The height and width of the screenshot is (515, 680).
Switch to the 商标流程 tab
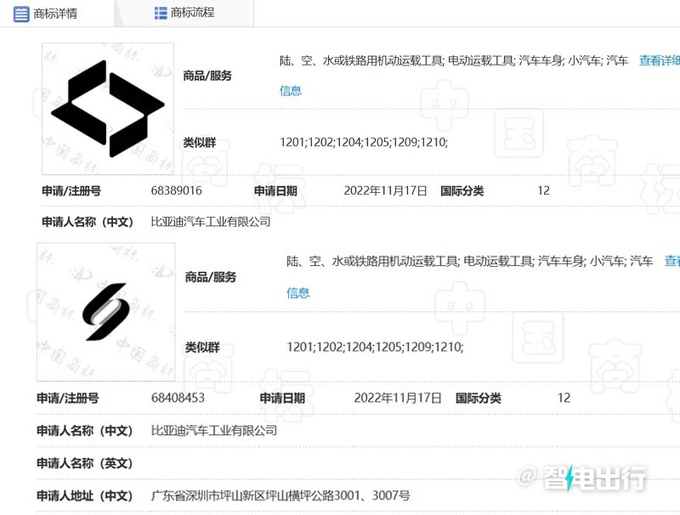[x=184, y=13]
